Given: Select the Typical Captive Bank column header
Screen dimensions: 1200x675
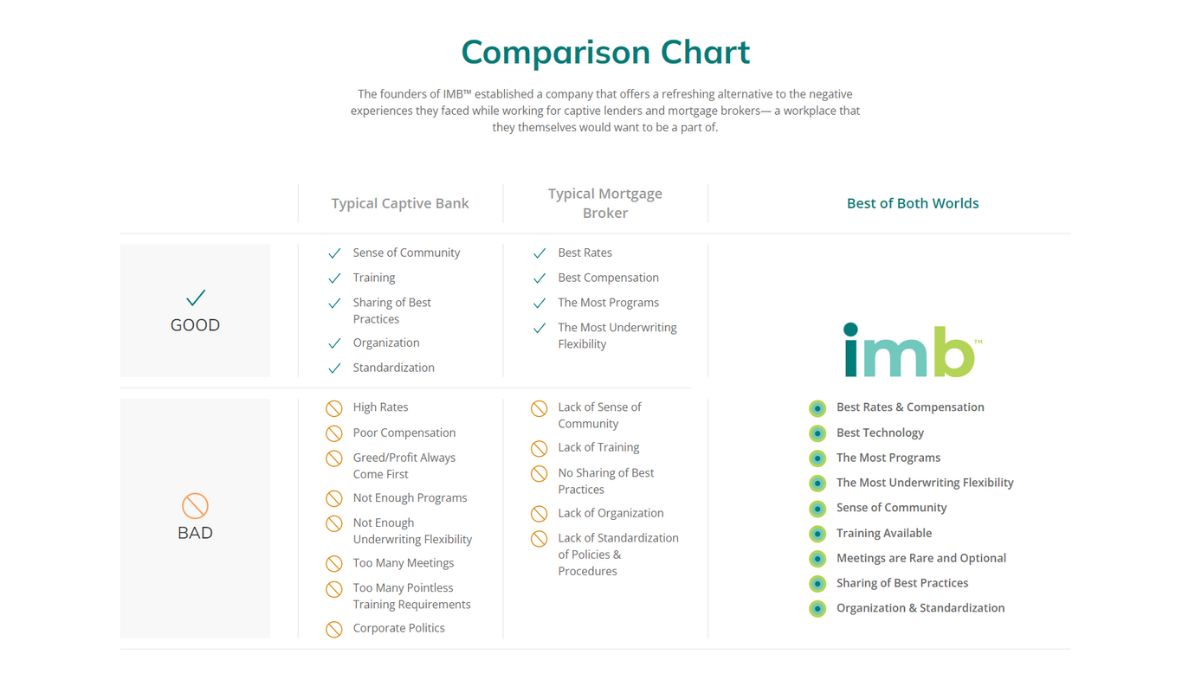Looking at the screenshot, I should (400, 203).
